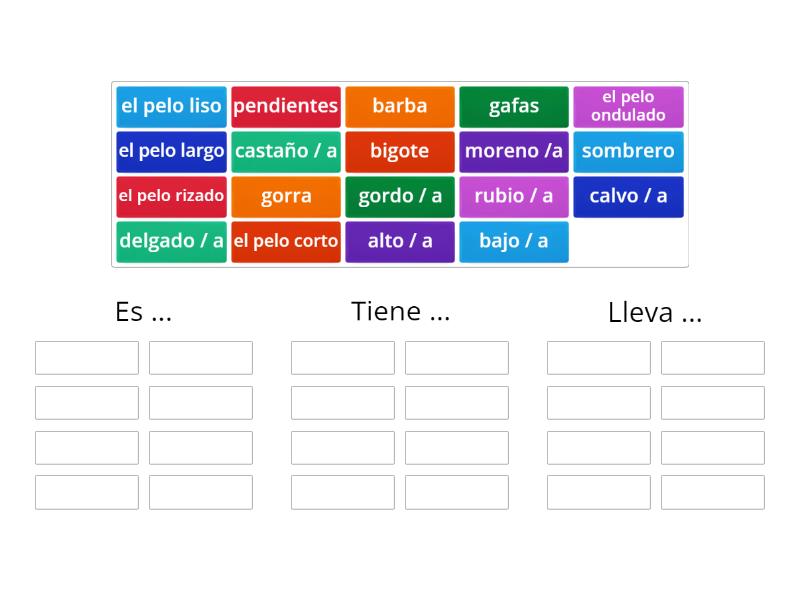Pick the orange 'barba' tile
Screen dimensions: 800x600
tap(400, 106)
